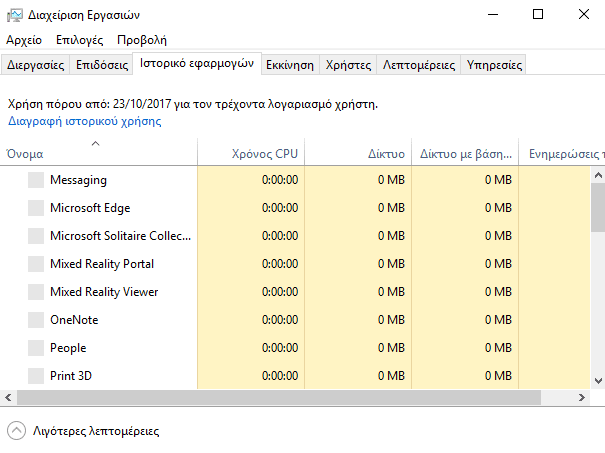605x453 pixels.
Task: Sort by Δίκτυο με βάση... column header
Action: [465, 152]
